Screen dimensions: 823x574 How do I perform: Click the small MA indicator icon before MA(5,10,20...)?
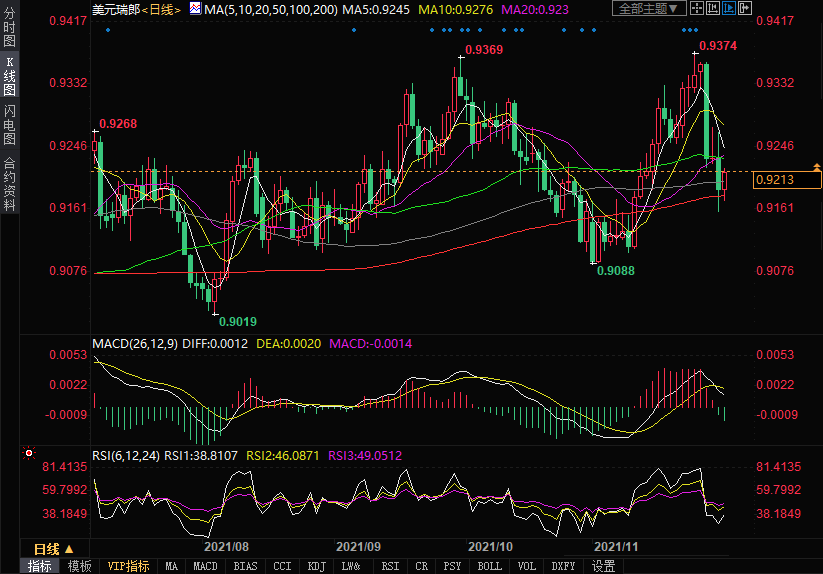(x=195, y=9)
